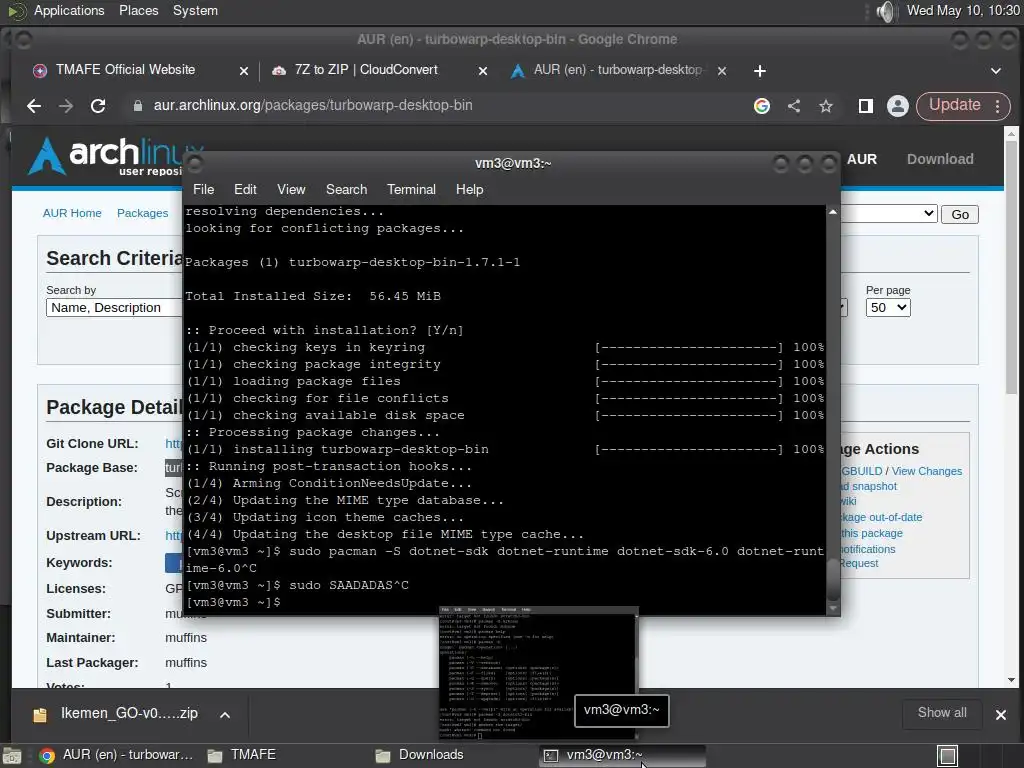Screen dimensions: 1024x768
Task: Click show desktop icon in bottom panel
Action: pos(12,756)
